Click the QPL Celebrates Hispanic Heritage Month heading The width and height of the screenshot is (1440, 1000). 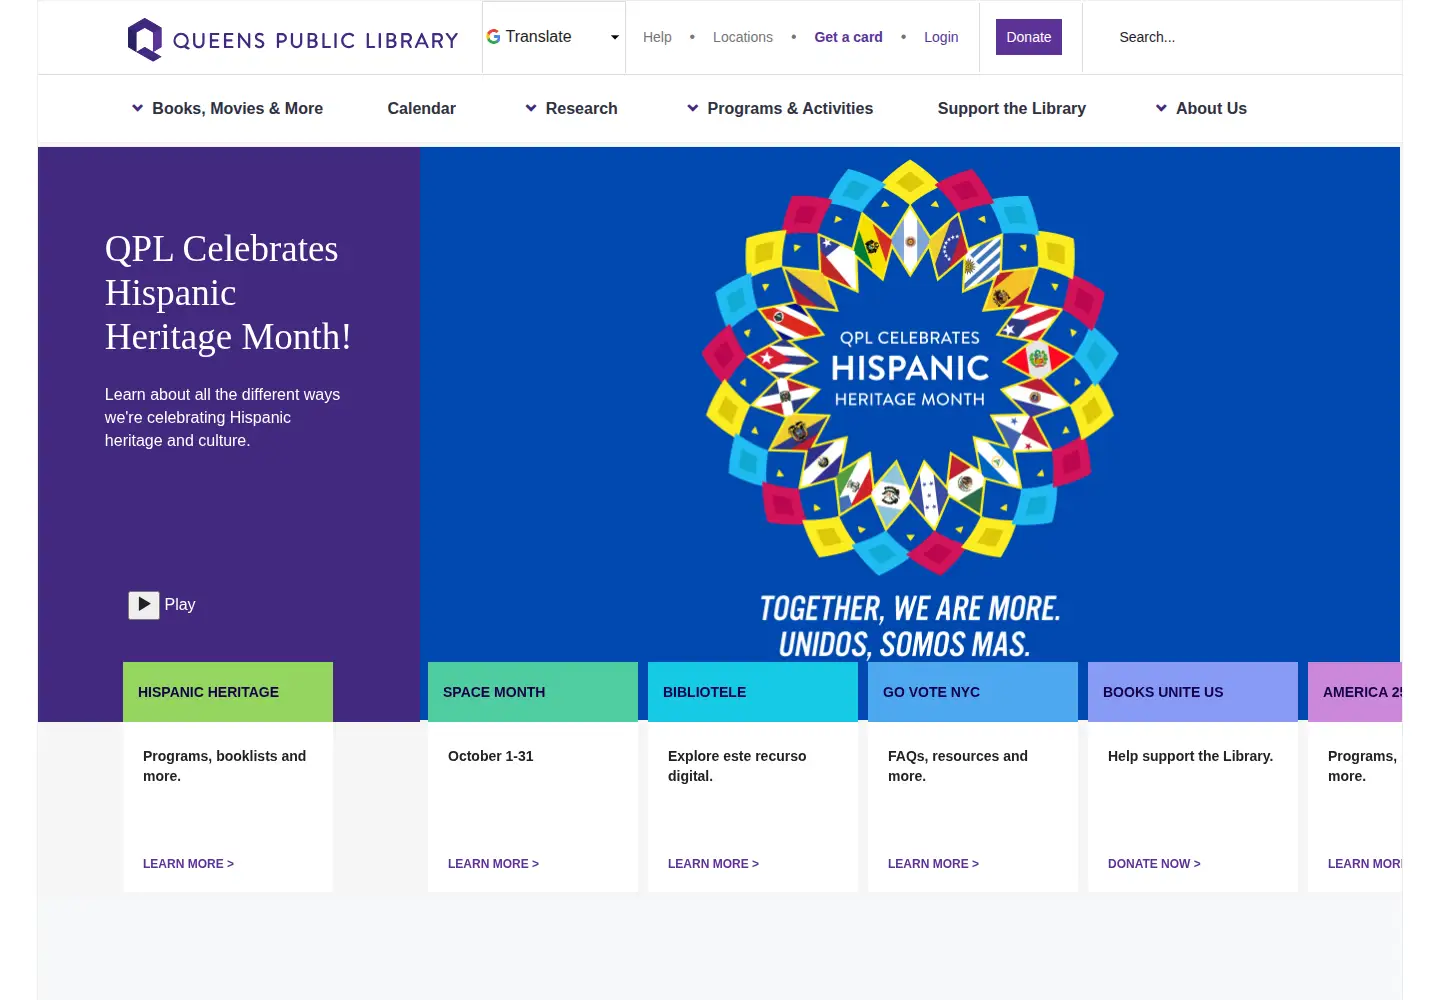228,293
